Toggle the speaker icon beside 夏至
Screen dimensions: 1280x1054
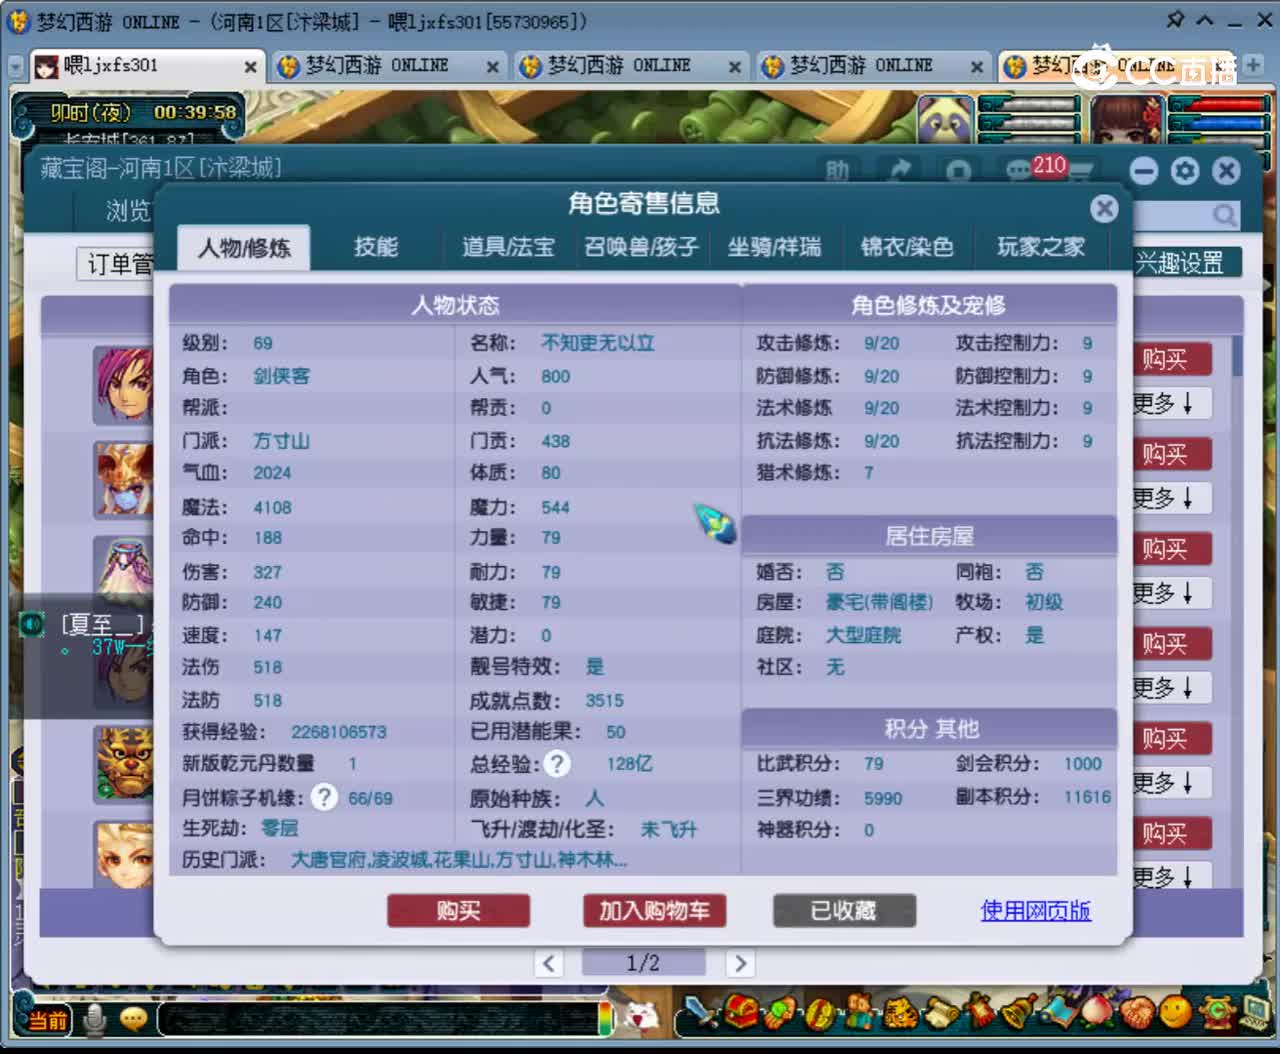(x=33, y=625)
